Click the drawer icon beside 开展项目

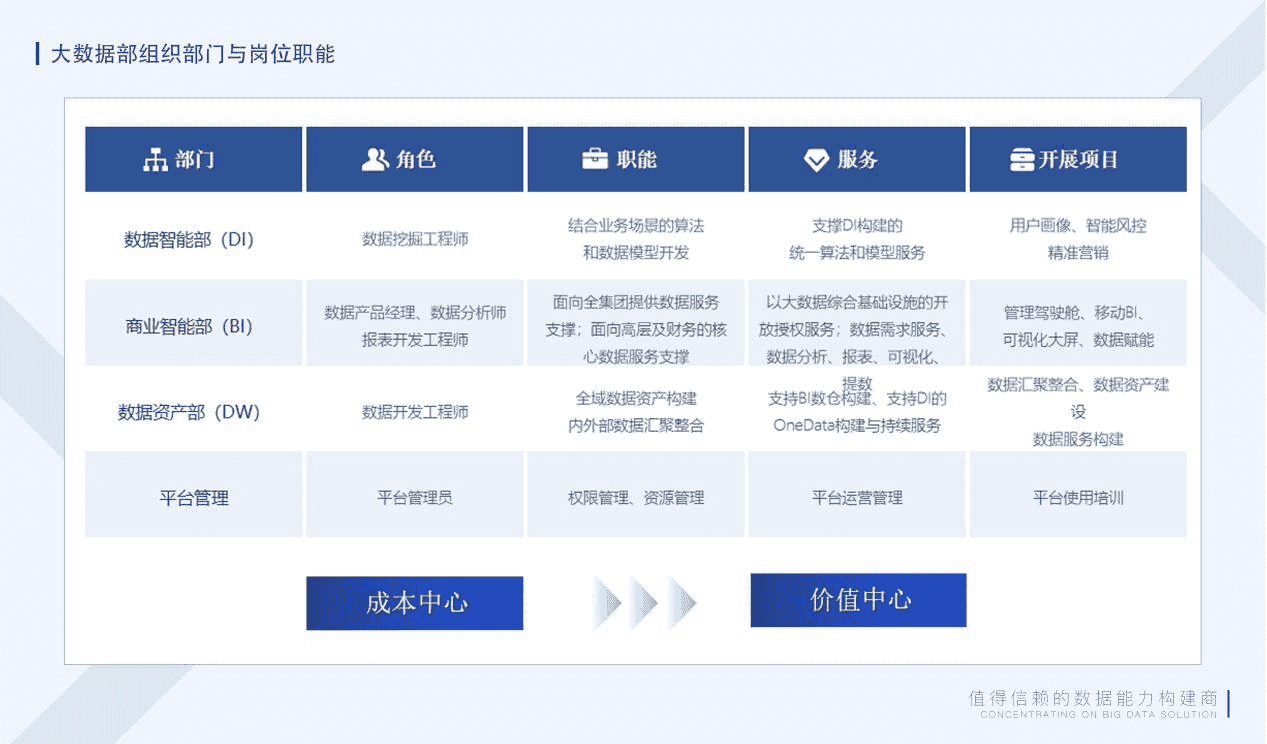pyautogui.click(x=1022, y=160)
